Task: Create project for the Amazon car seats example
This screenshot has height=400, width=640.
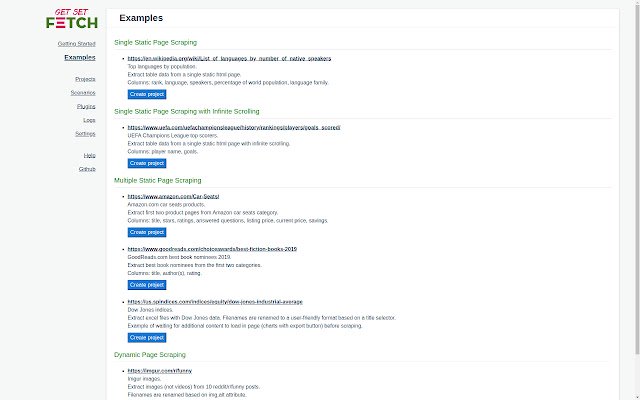Action: [x=147, y=232]
